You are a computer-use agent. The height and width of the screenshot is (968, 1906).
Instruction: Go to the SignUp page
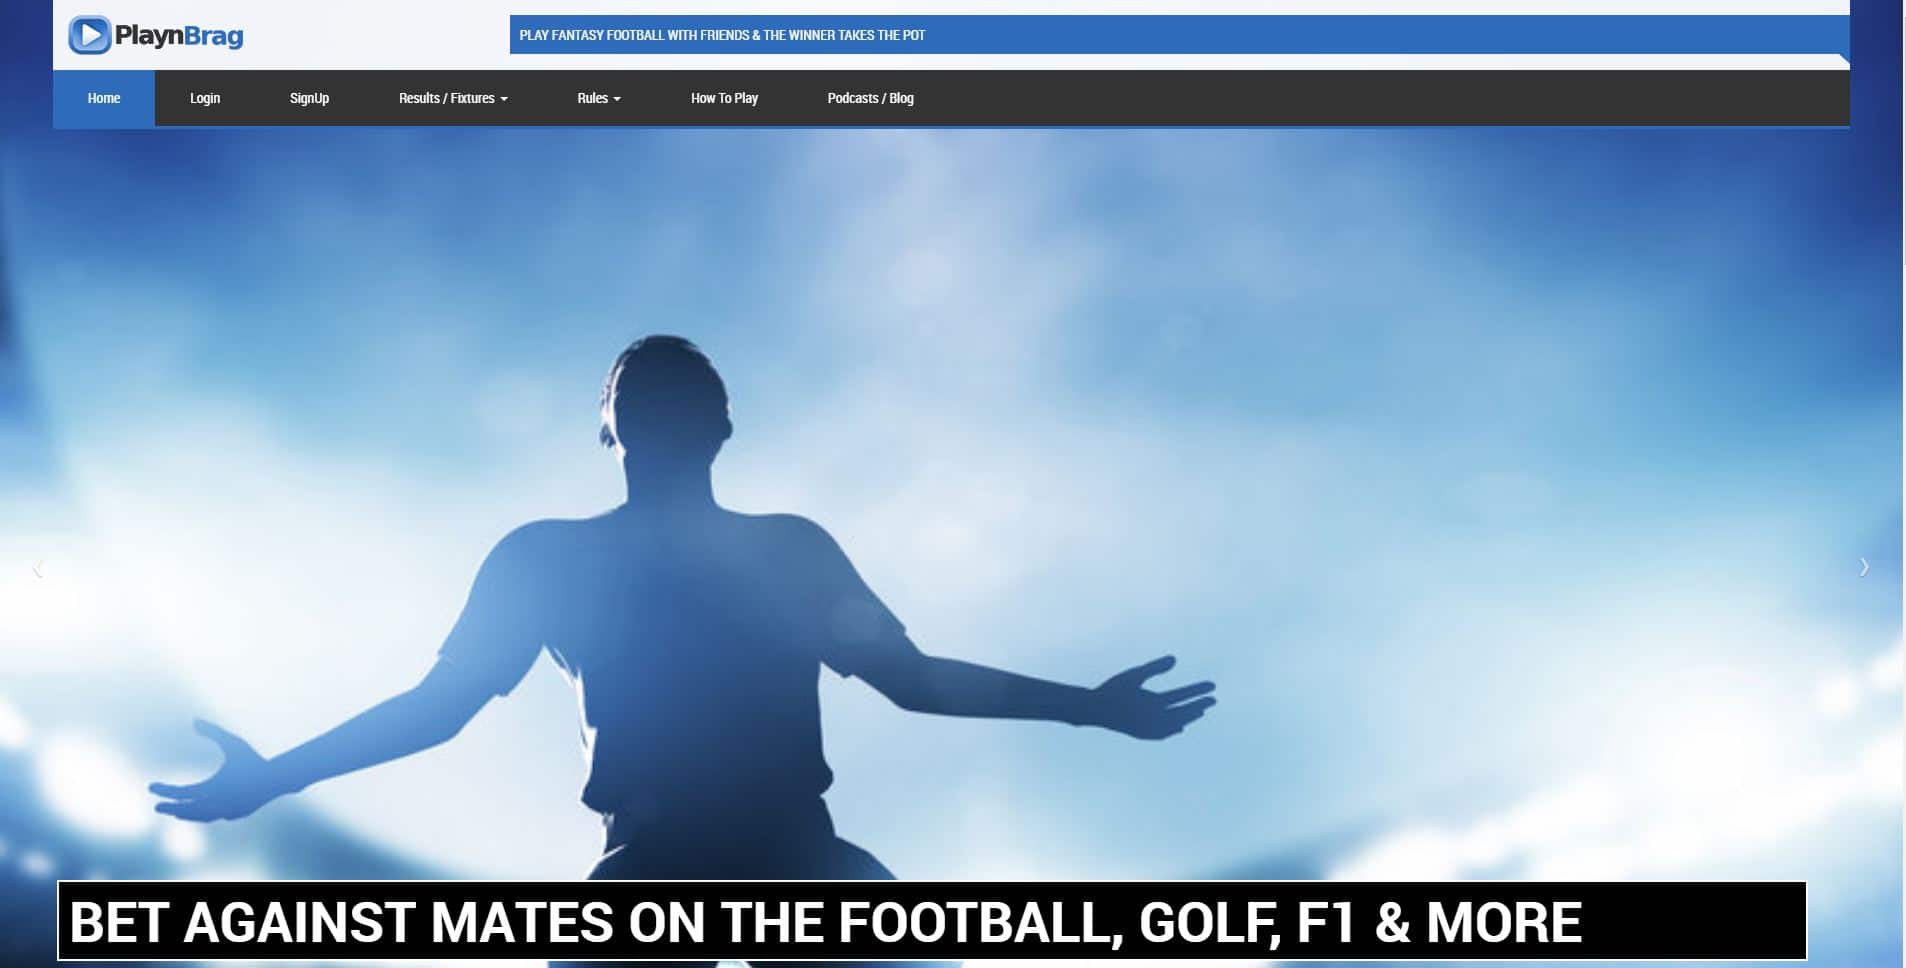click(309, 98)
